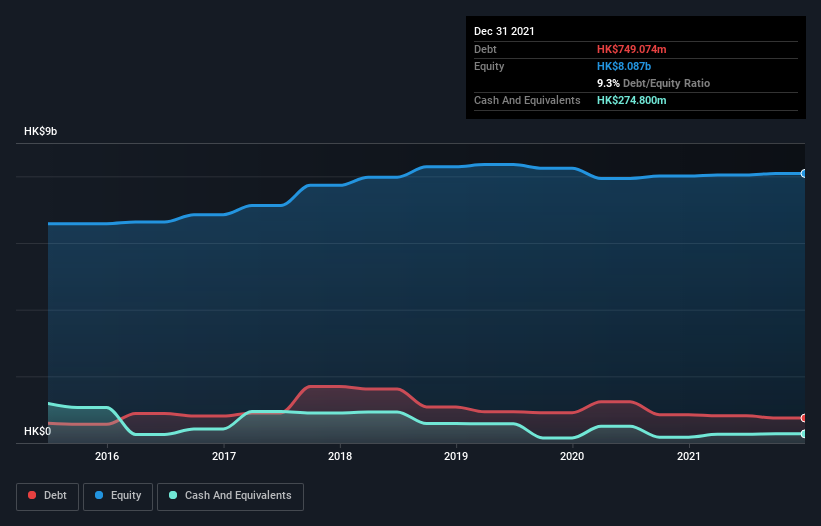Click the 2017 x-axis label
The height and width of the screenshot is (526, 821).
[224, 456]
